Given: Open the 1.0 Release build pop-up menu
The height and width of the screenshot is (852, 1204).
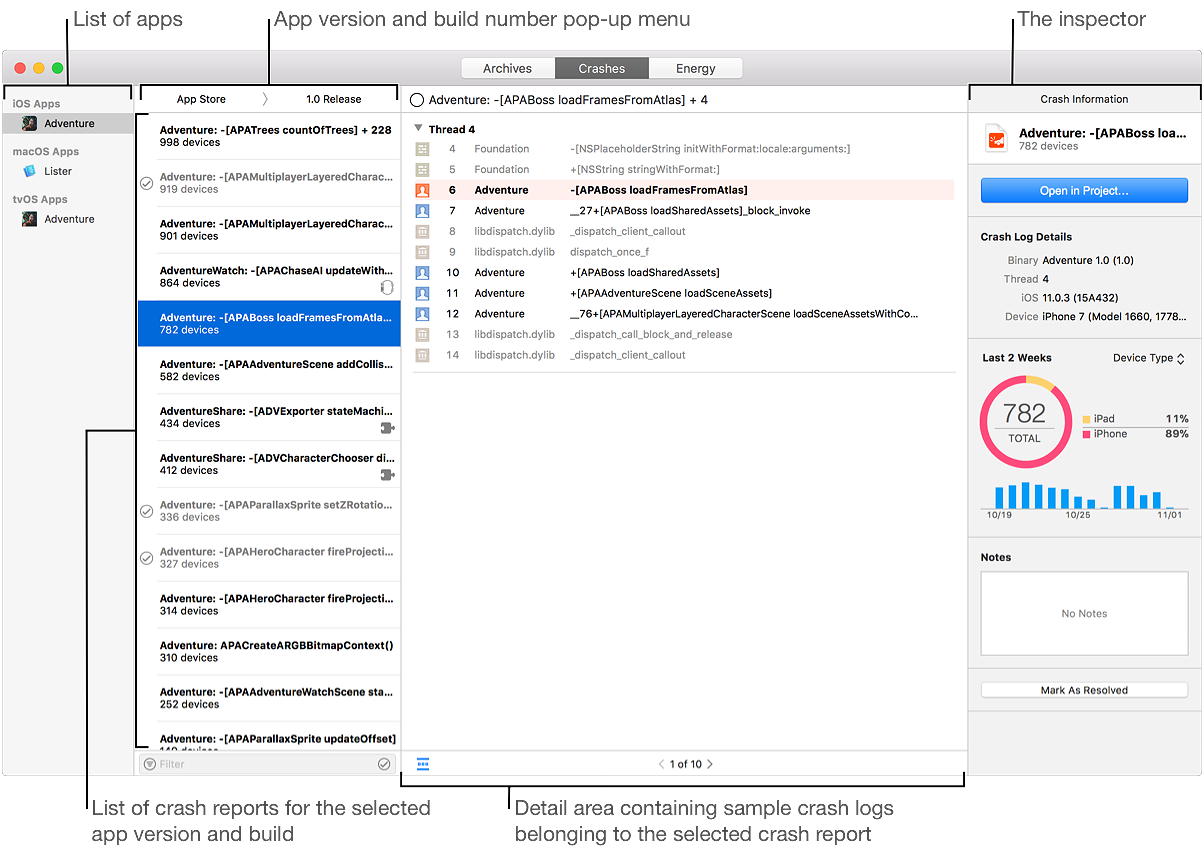Looking at the screenshot, I should (334, 99).
